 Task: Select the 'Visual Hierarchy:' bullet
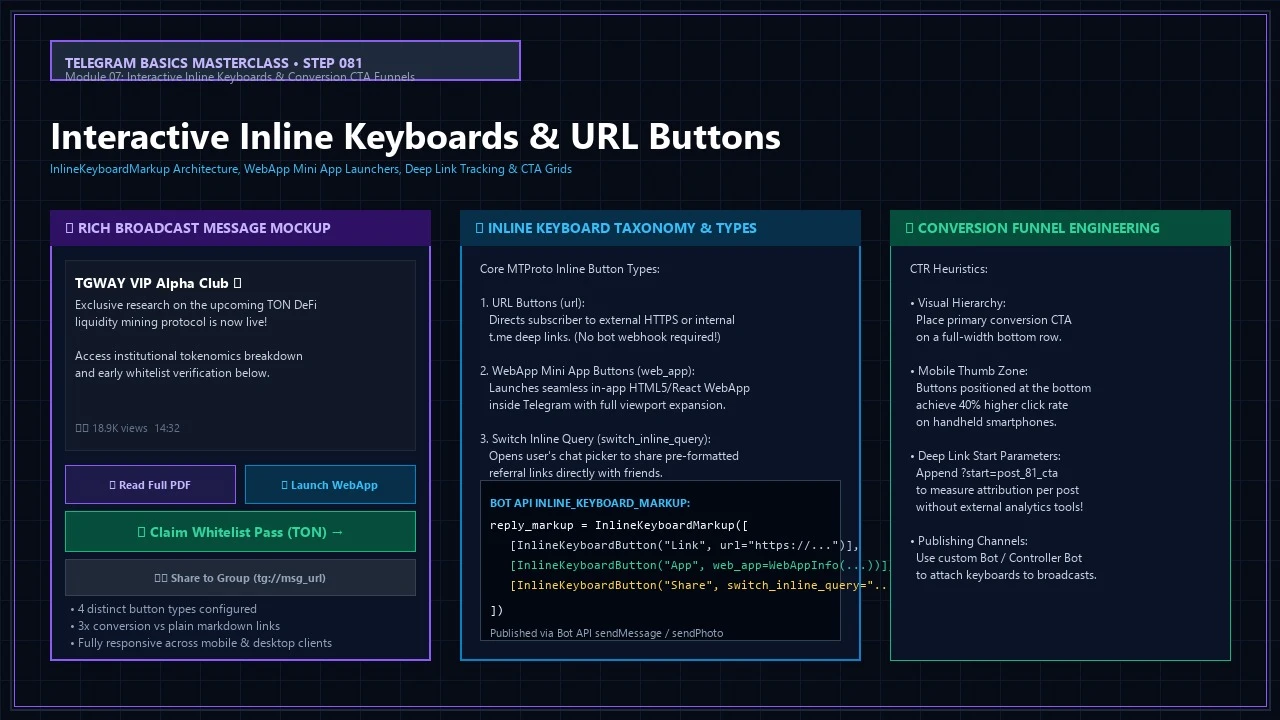click(958, 303)
